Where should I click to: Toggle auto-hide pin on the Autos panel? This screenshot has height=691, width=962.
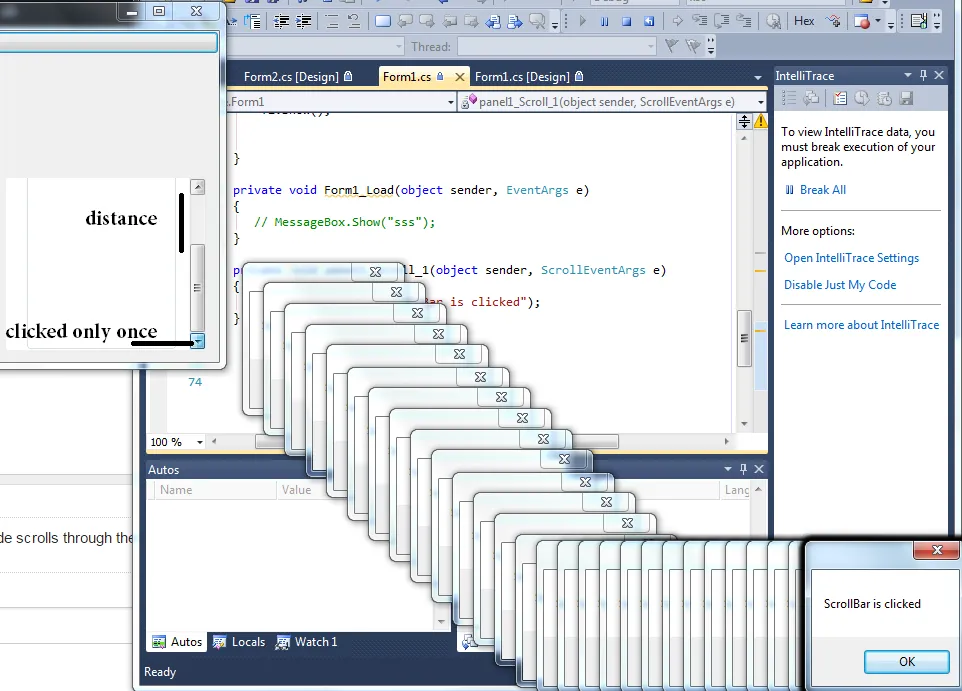tap(741, 469)
